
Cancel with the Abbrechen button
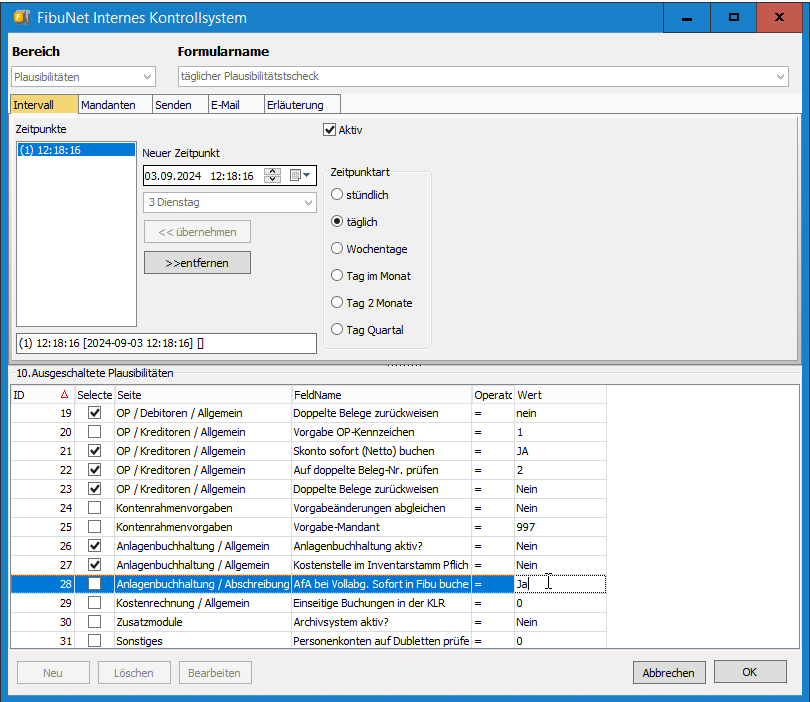coord(669,673)
